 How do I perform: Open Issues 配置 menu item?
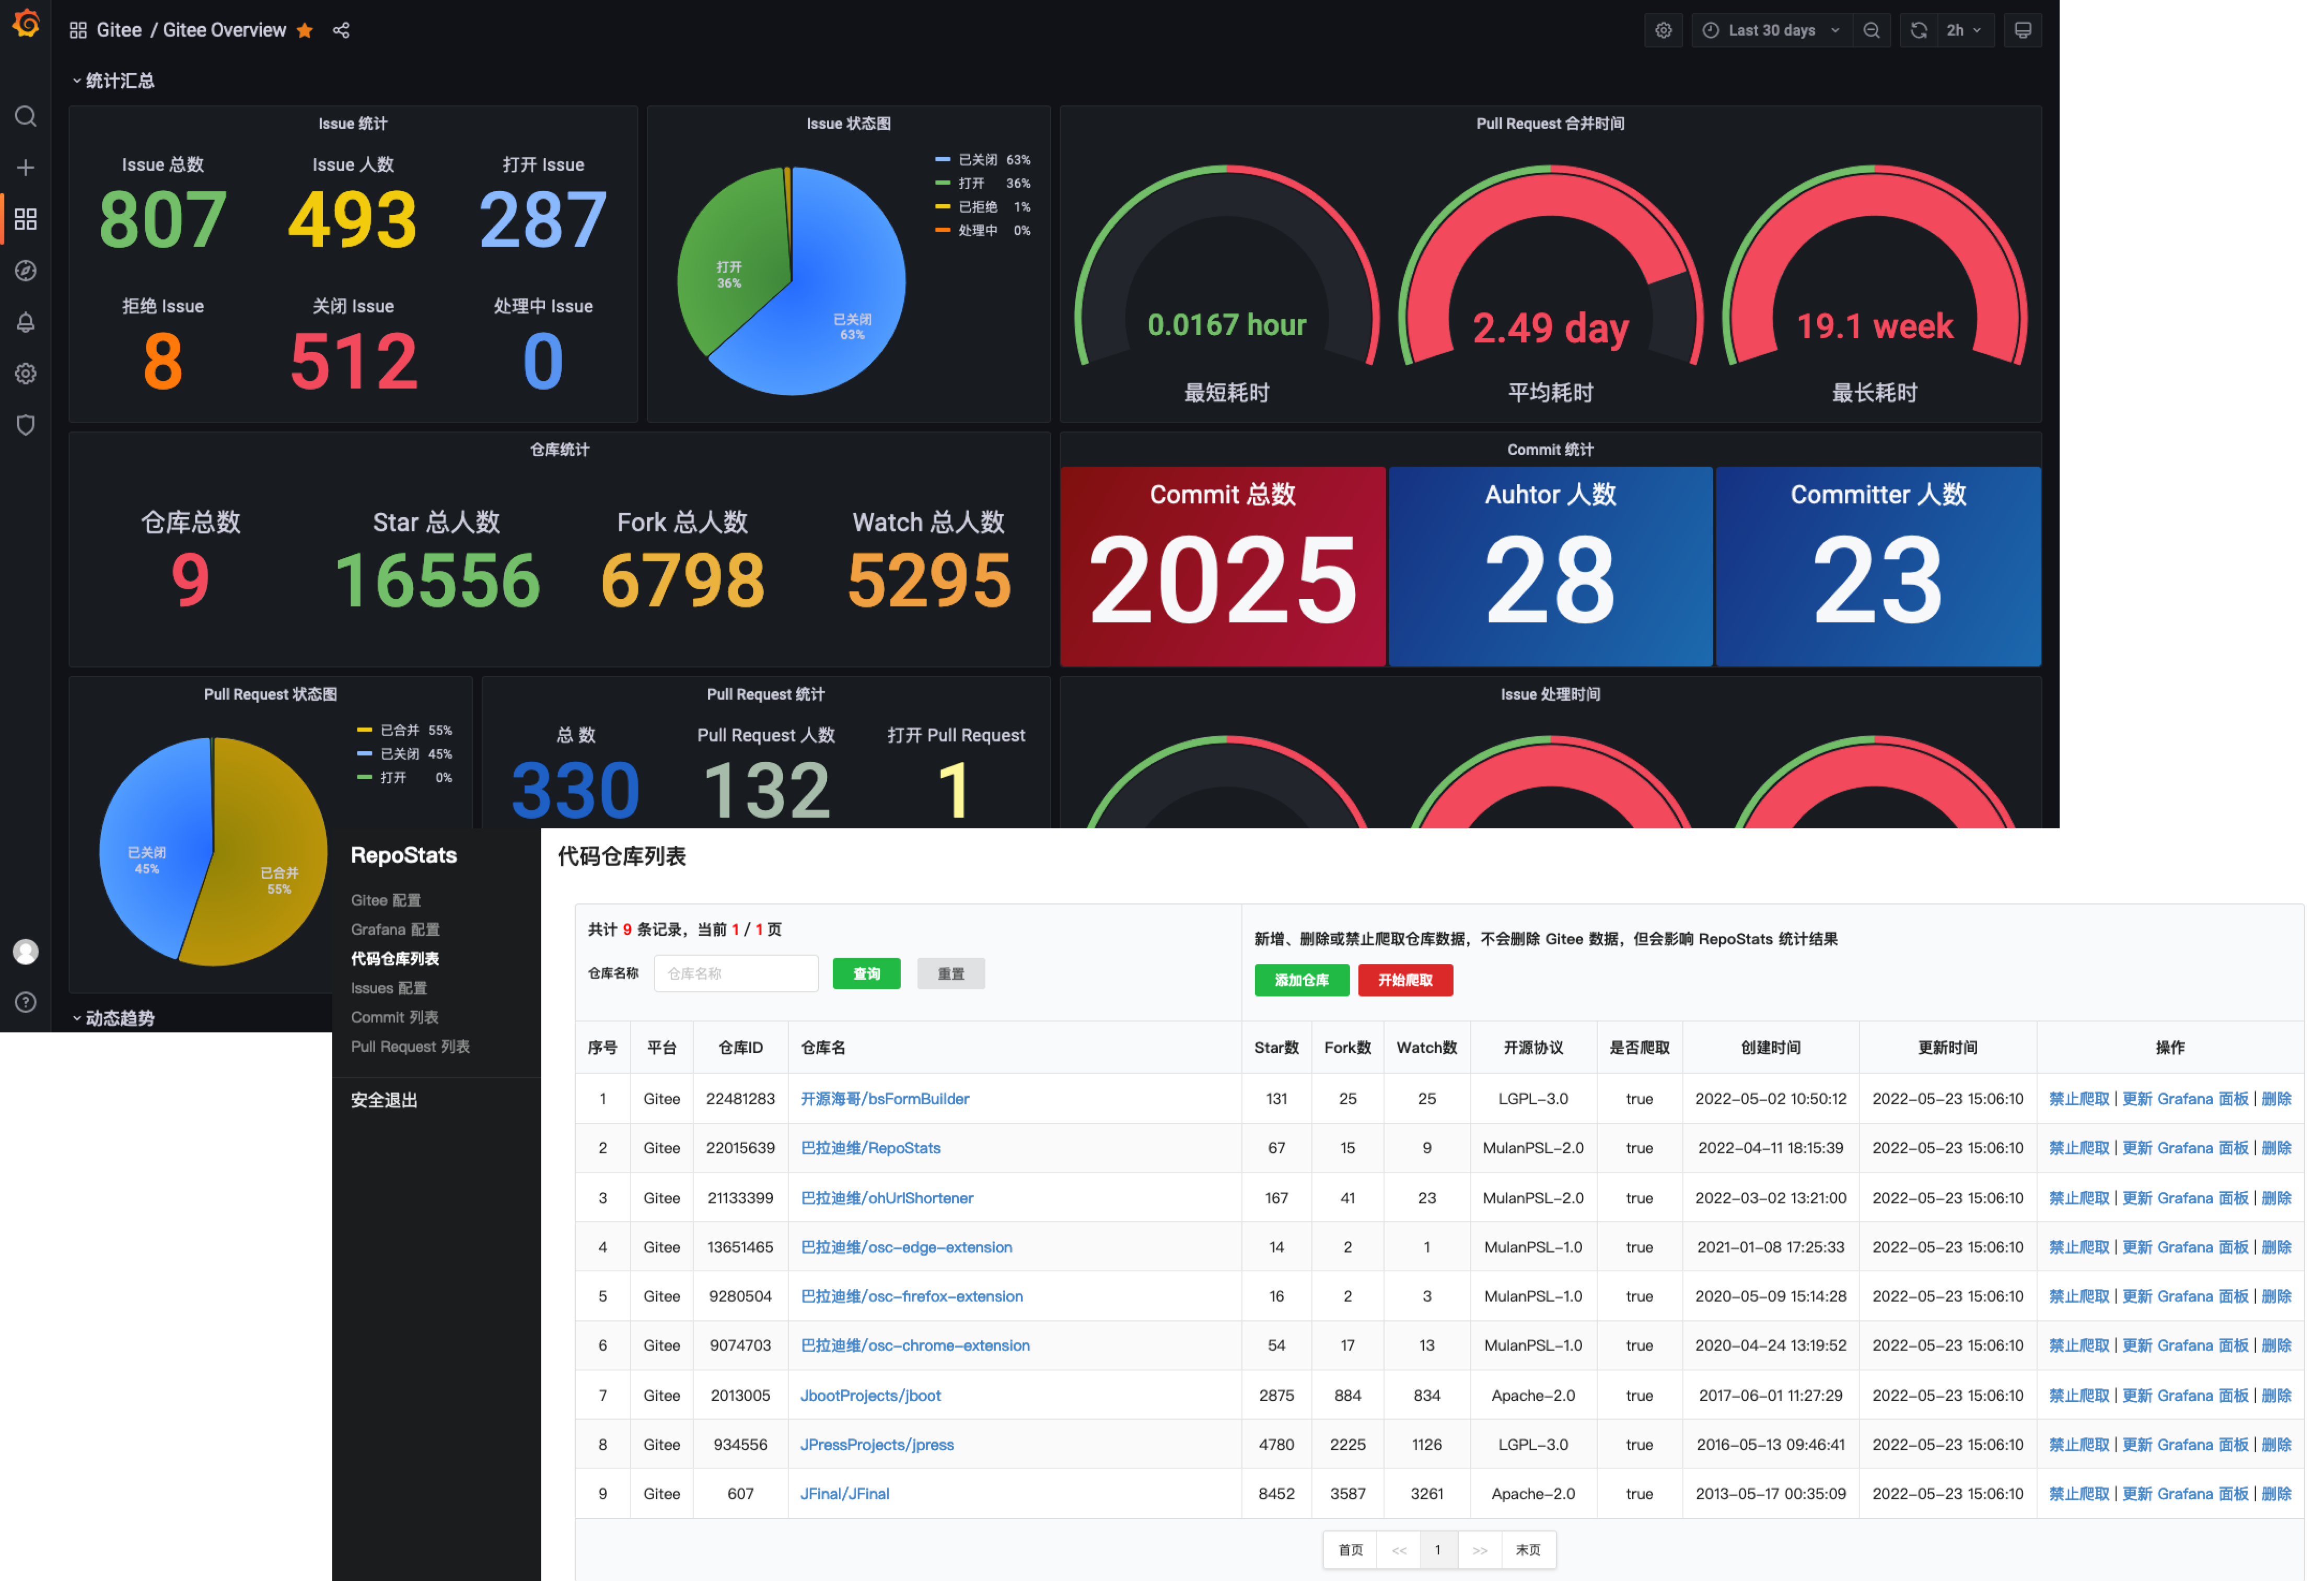[x=389, y=988]
